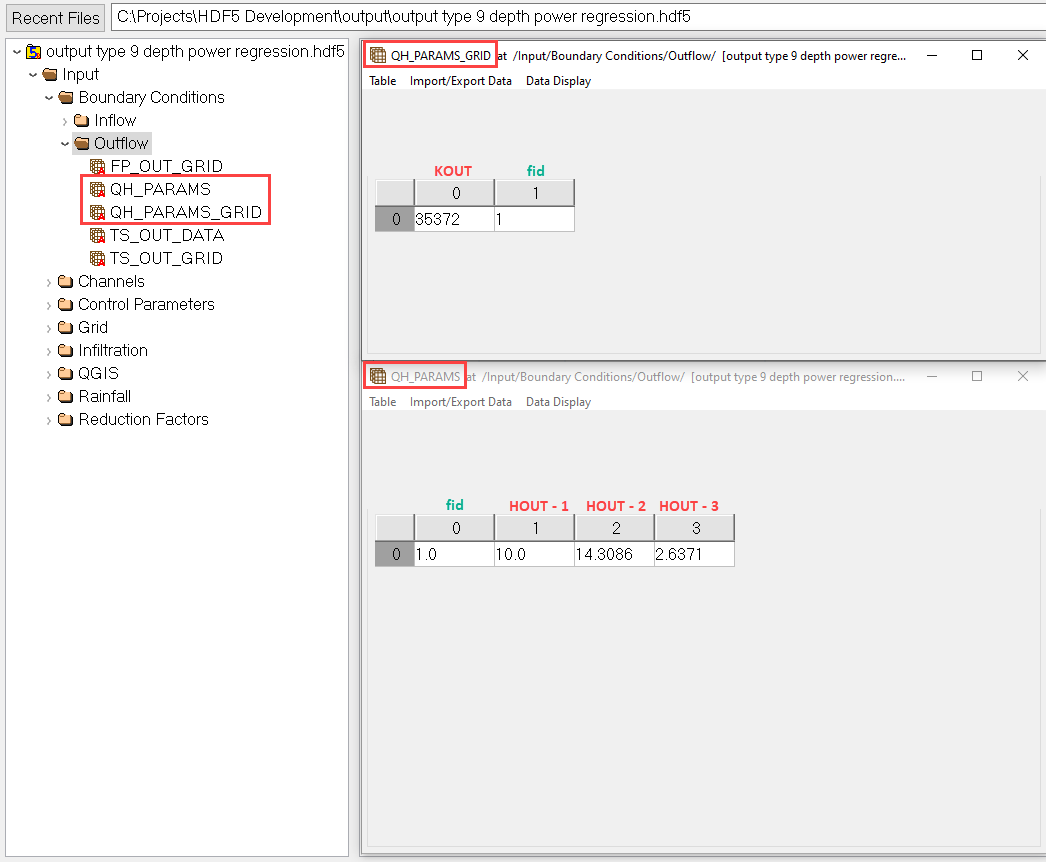Click the QH_PARAMS dataset icon in tree
Viewport: 1046px width, 862px height.
pos(97,189)
